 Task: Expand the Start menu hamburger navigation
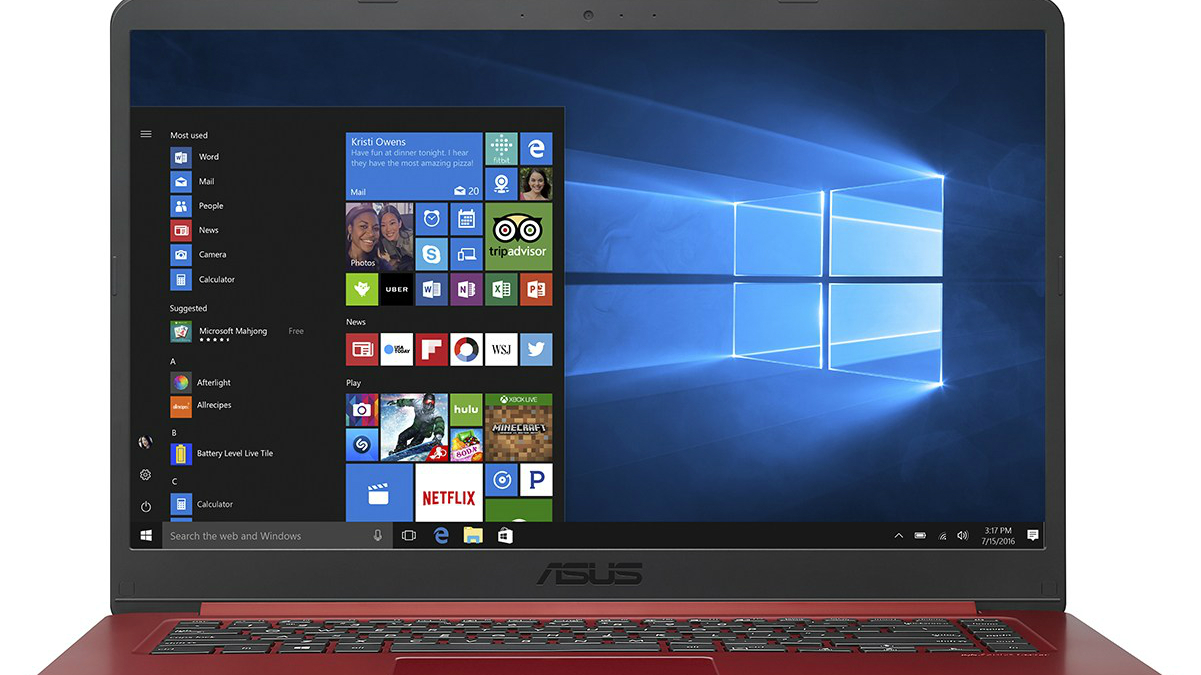pos(145,133)
